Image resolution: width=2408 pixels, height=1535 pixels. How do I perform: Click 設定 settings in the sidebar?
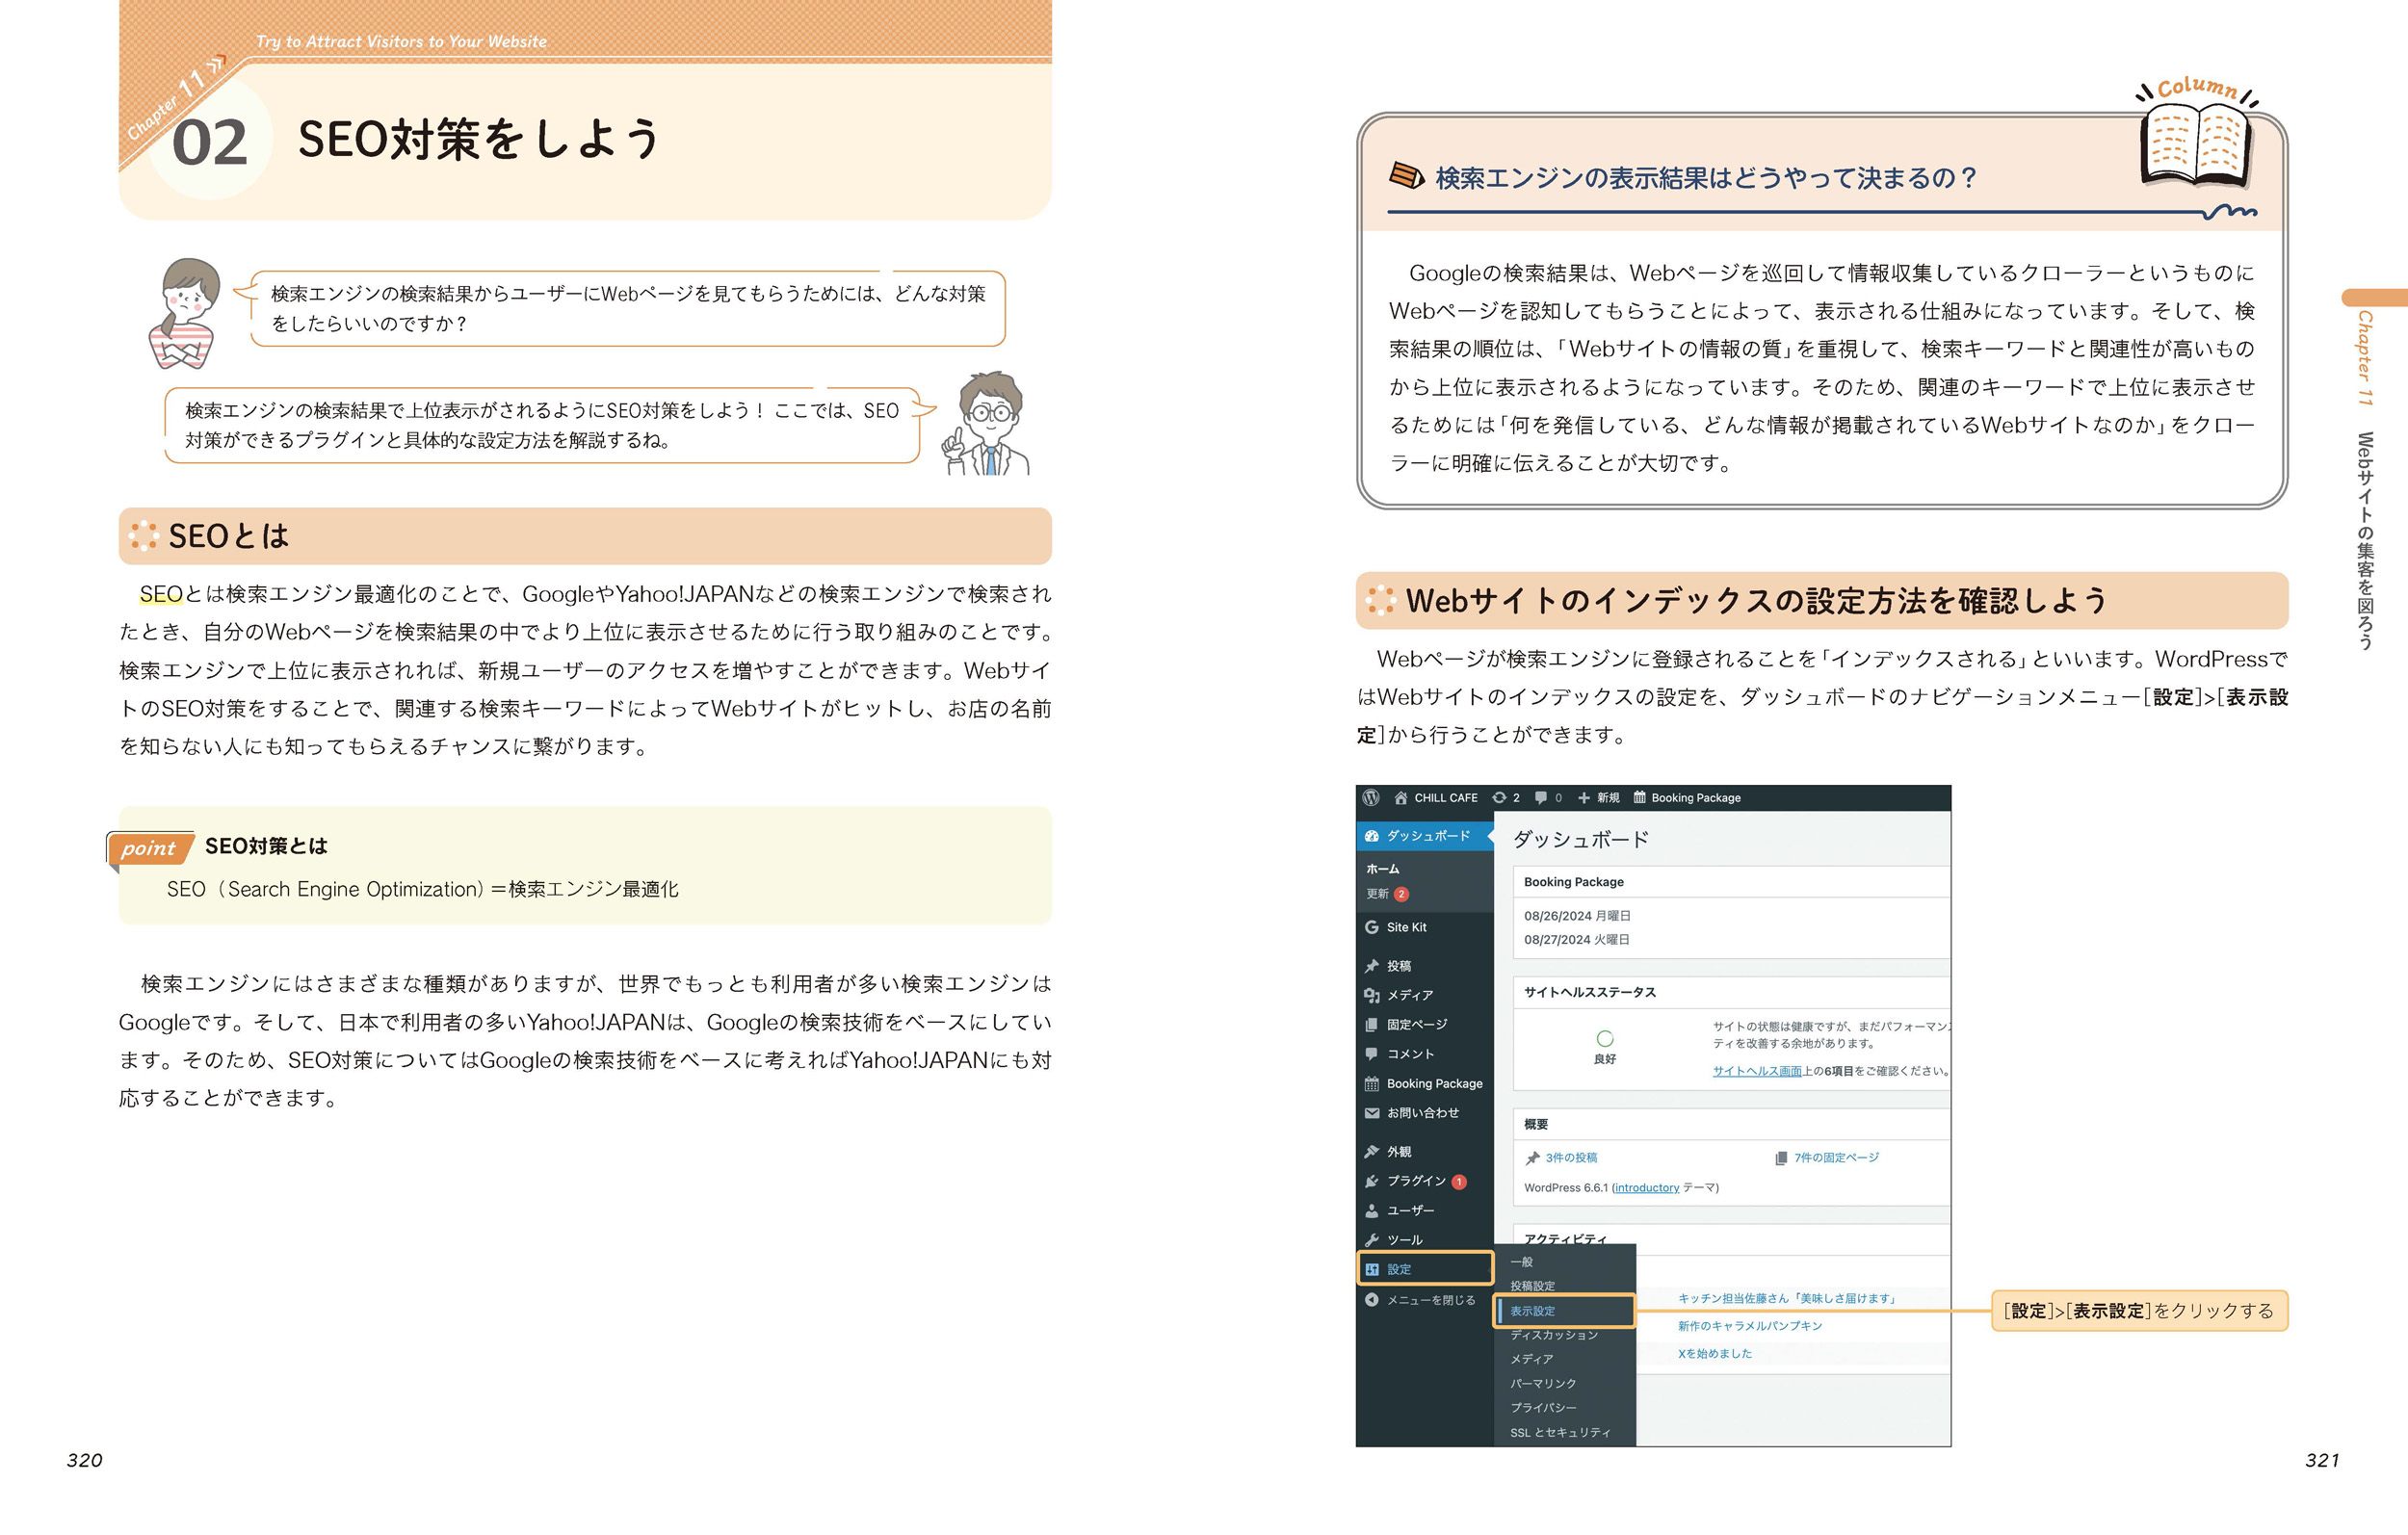[1424, 1268]
